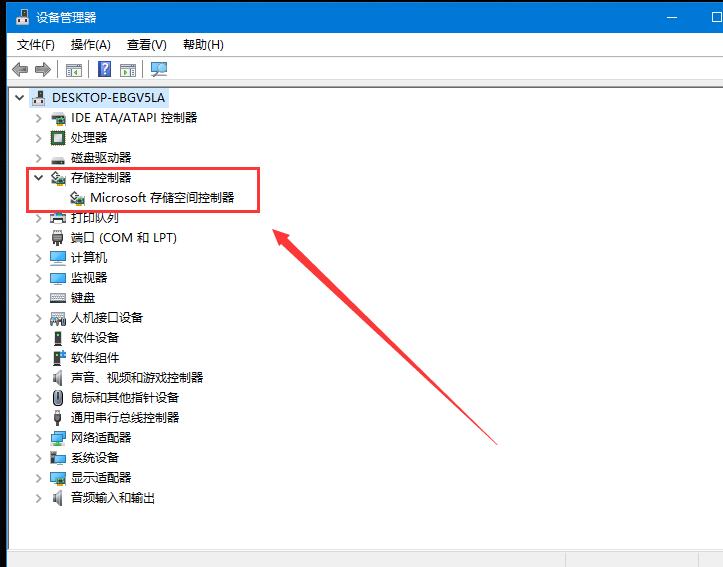
Task: Click the back arrow toolbar icon
Action: 20,69
